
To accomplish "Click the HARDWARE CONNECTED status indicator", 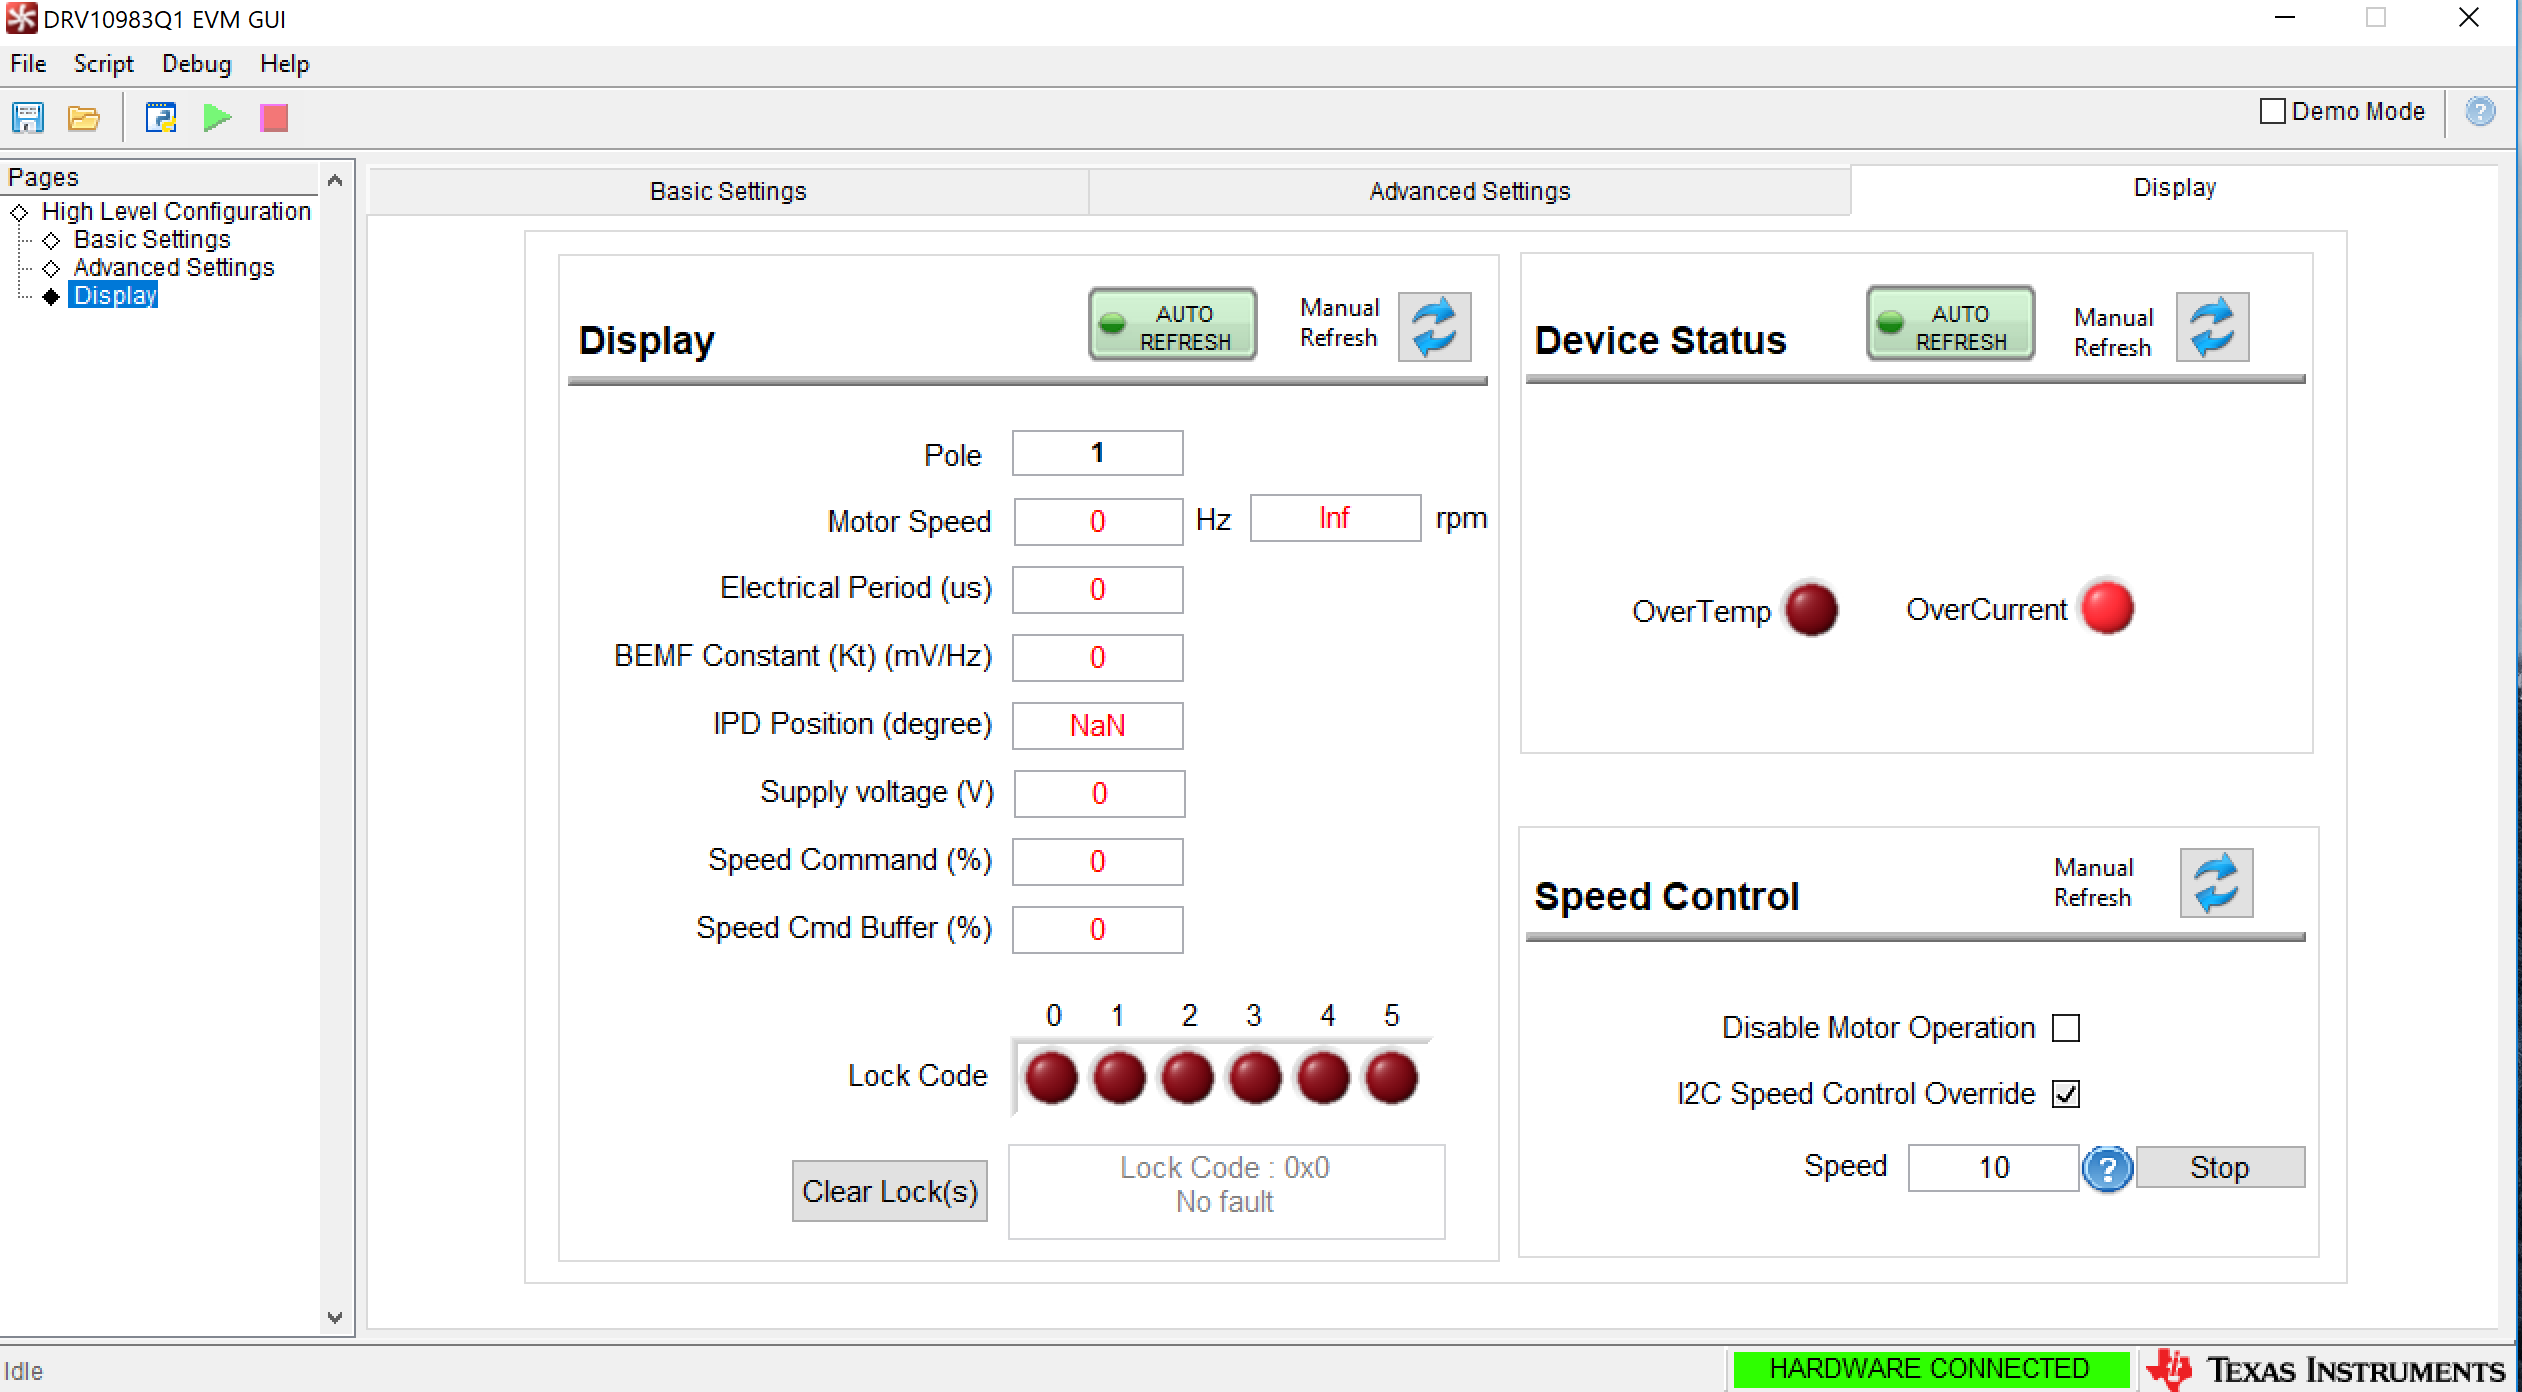I will point(1930,1369).
